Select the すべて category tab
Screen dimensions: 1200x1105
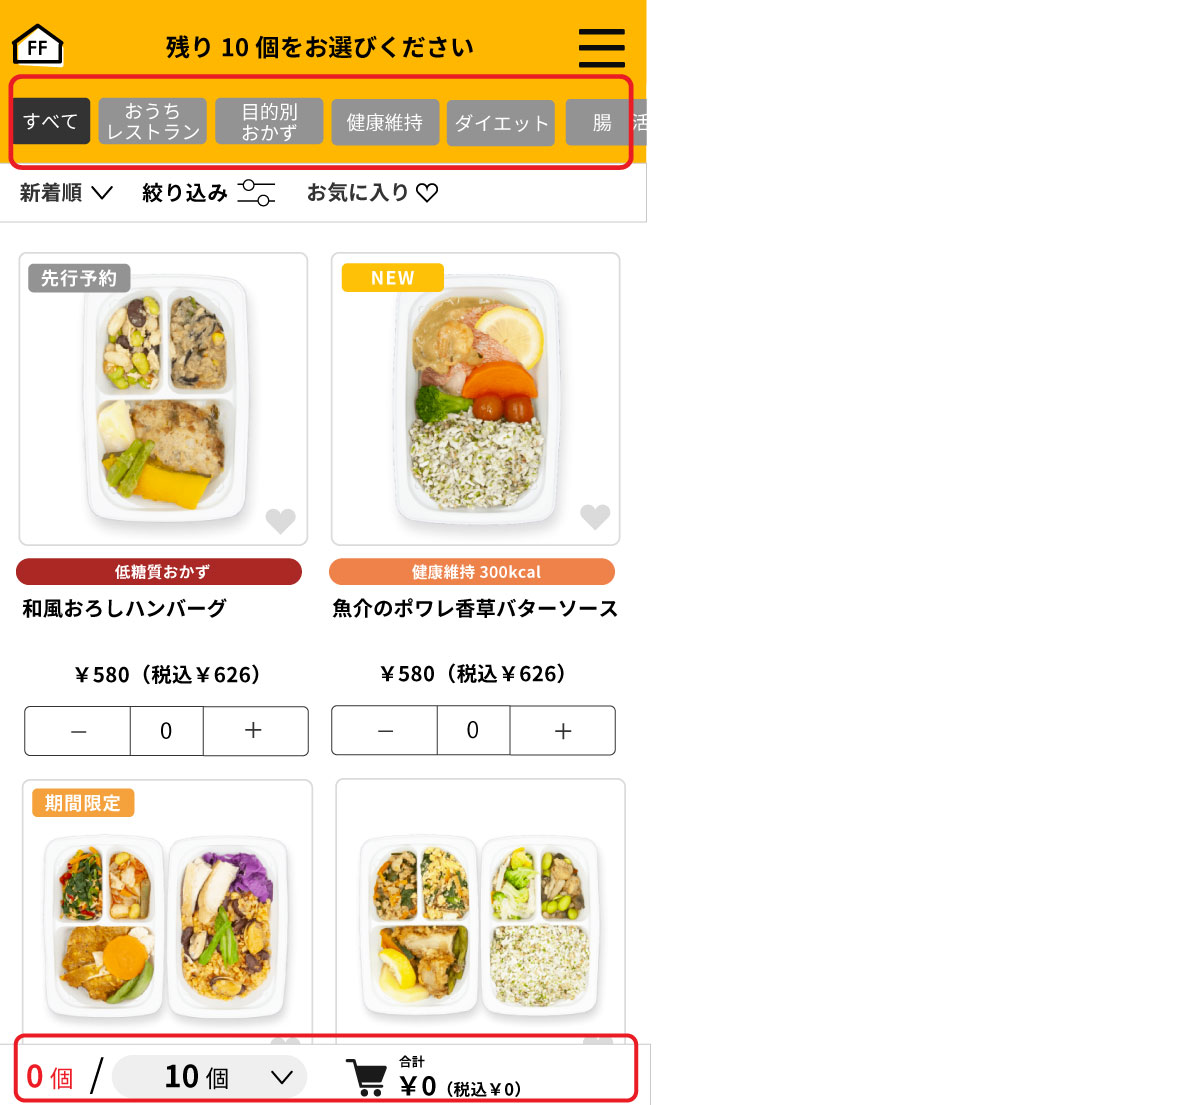51,121
